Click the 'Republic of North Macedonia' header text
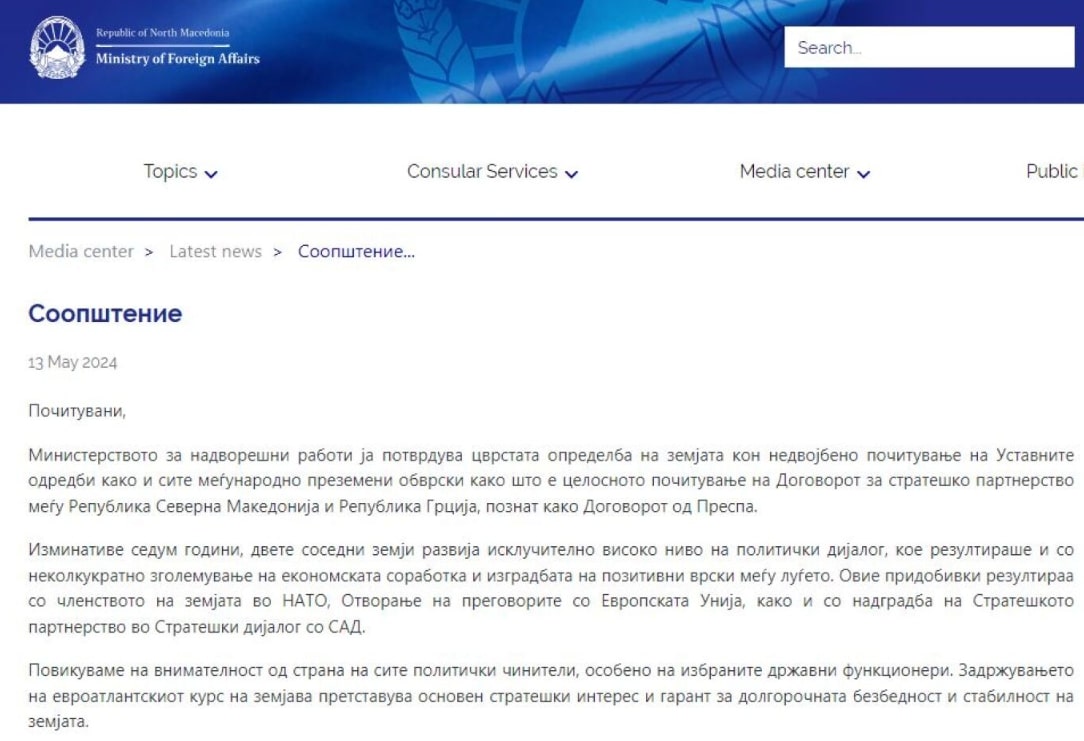The width and height of the screenshot is (1084, 741). click(162, 33)
